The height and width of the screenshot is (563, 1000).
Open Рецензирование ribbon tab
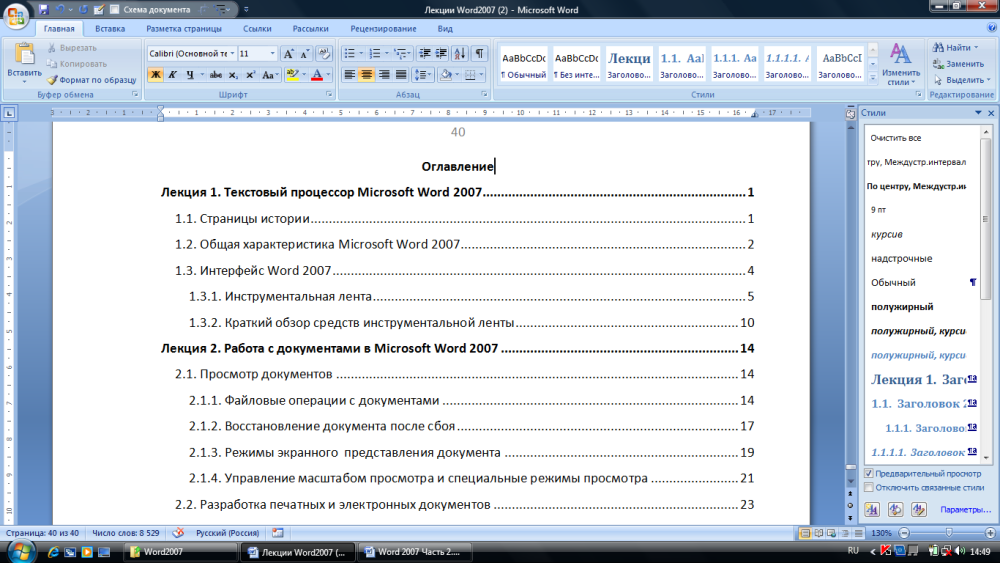383,29
